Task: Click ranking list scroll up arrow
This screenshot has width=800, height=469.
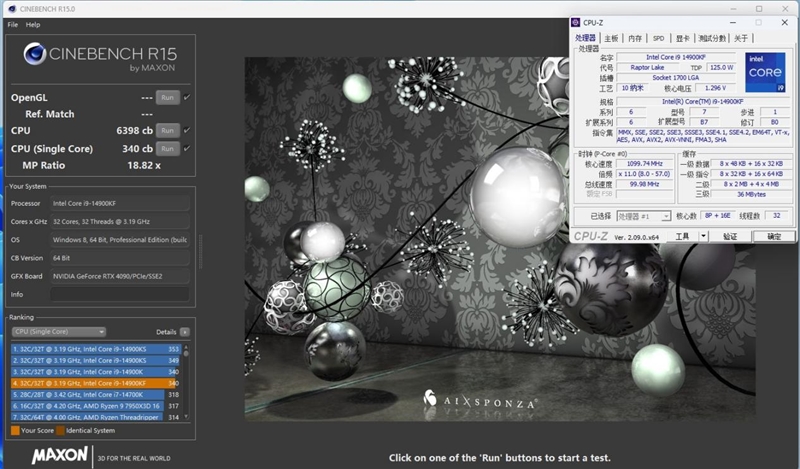Action: [186, 347]
